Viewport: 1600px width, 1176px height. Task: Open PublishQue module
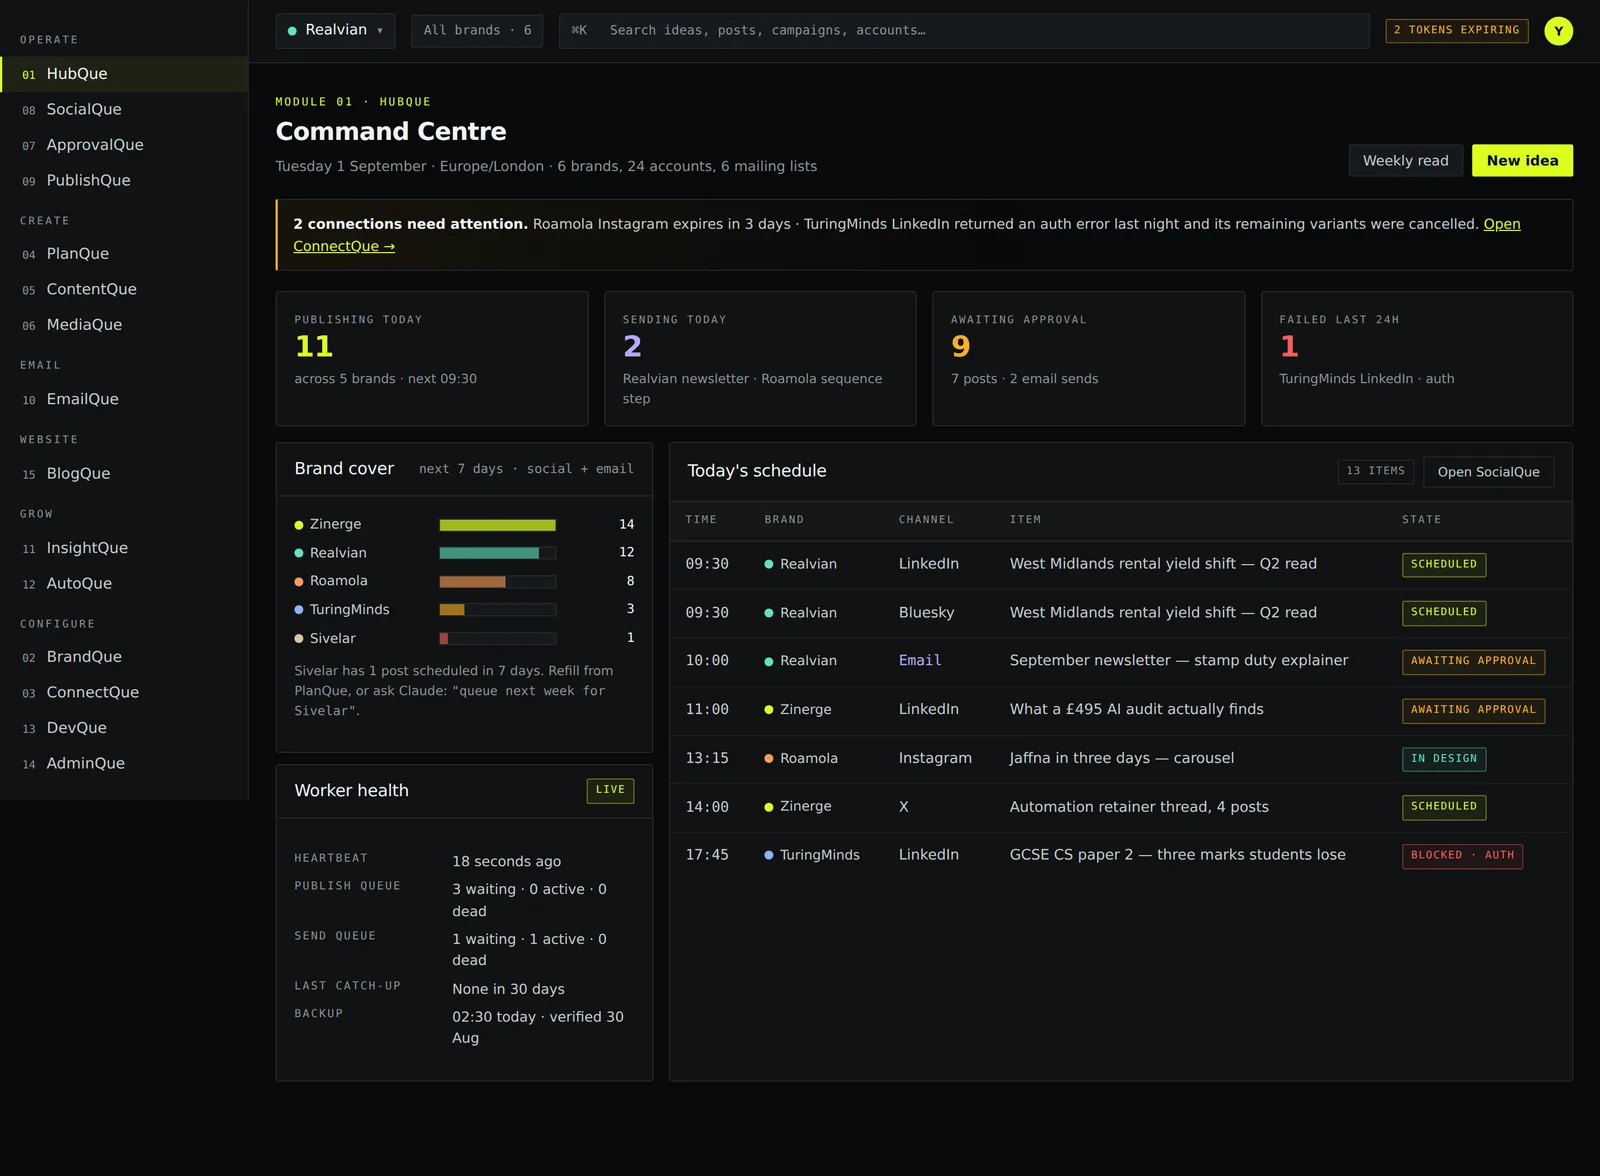click(124, 181)
